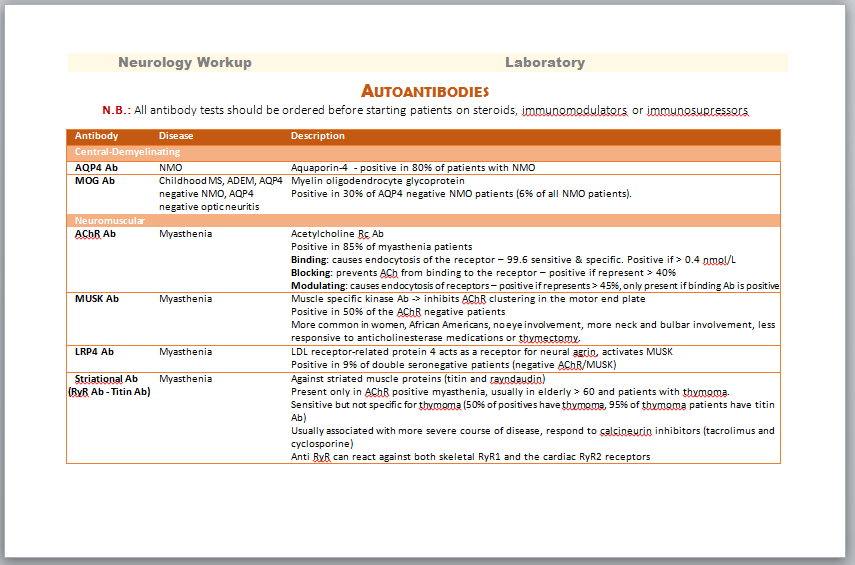Image resolution: width=855 pixels, height=565 pixels.
Task: Click the "AChR Ab" antibody cell
Action: [96, 234]
